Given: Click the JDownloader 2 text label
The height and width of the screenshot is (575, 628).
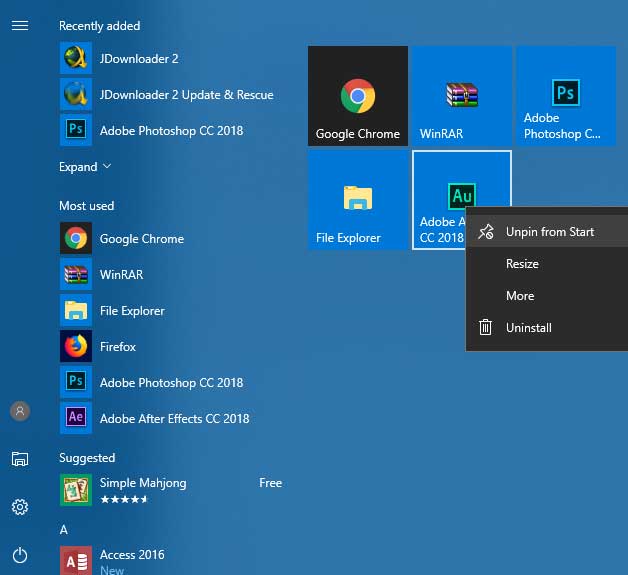Looking at the screenshot, I should click(139, 59).
